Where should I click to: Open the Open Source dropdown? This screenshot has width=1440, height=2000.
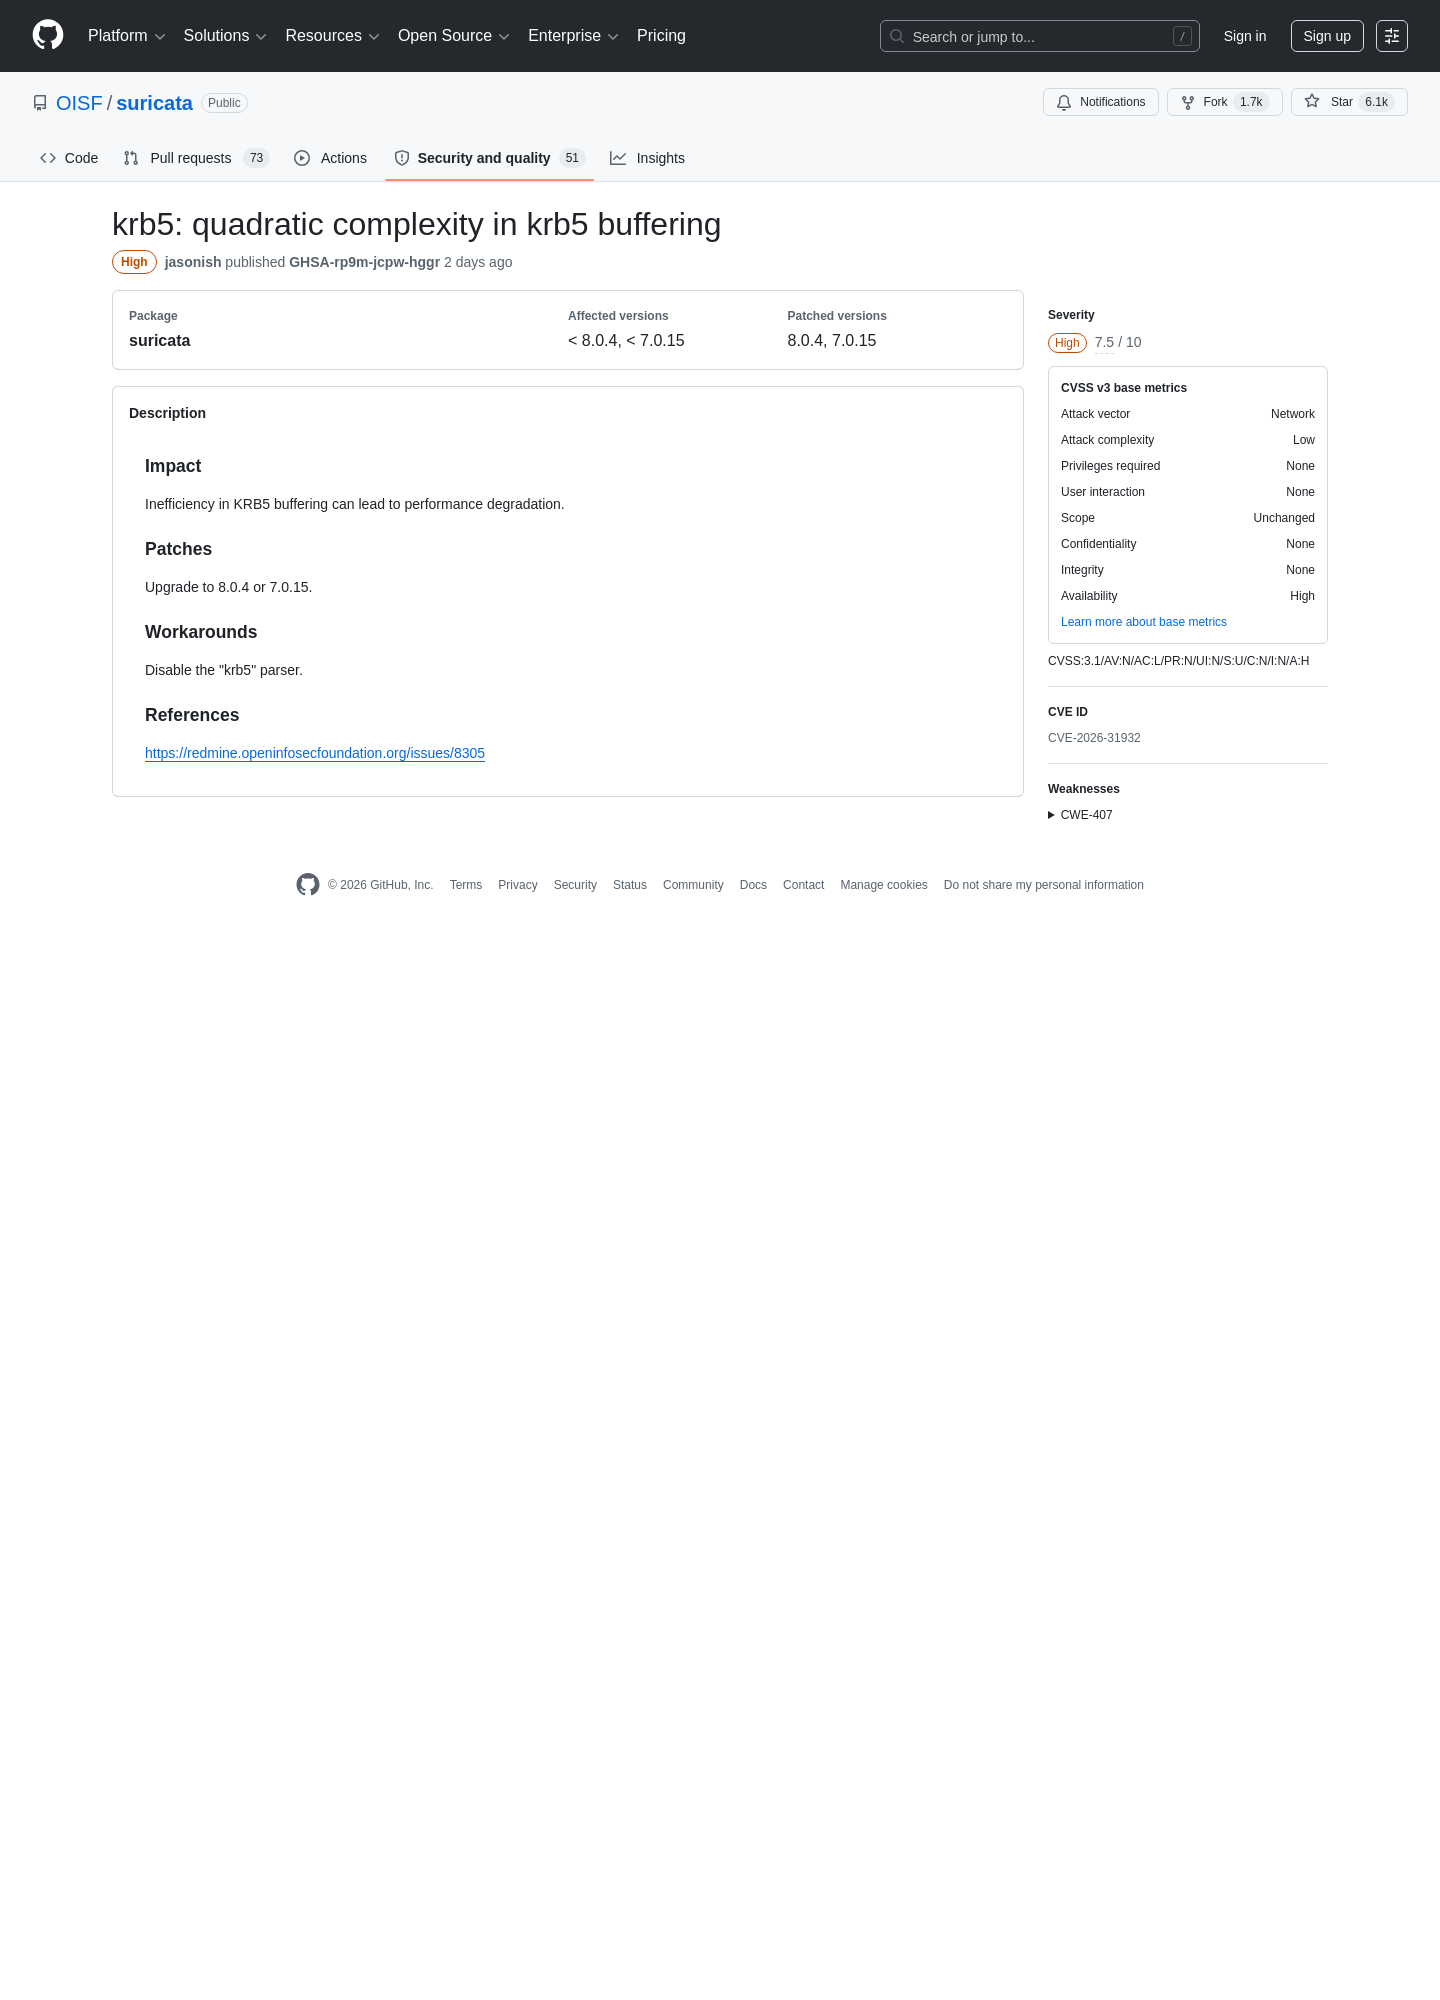pyautogui.click(x=454, y=36)
